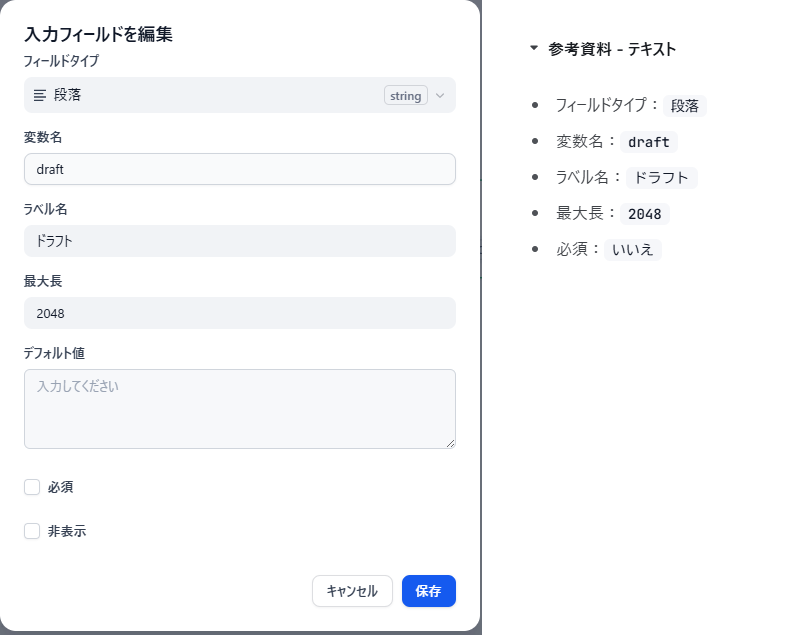
Task: Enable the 必須 checkbox
Action: pos(32,487)
